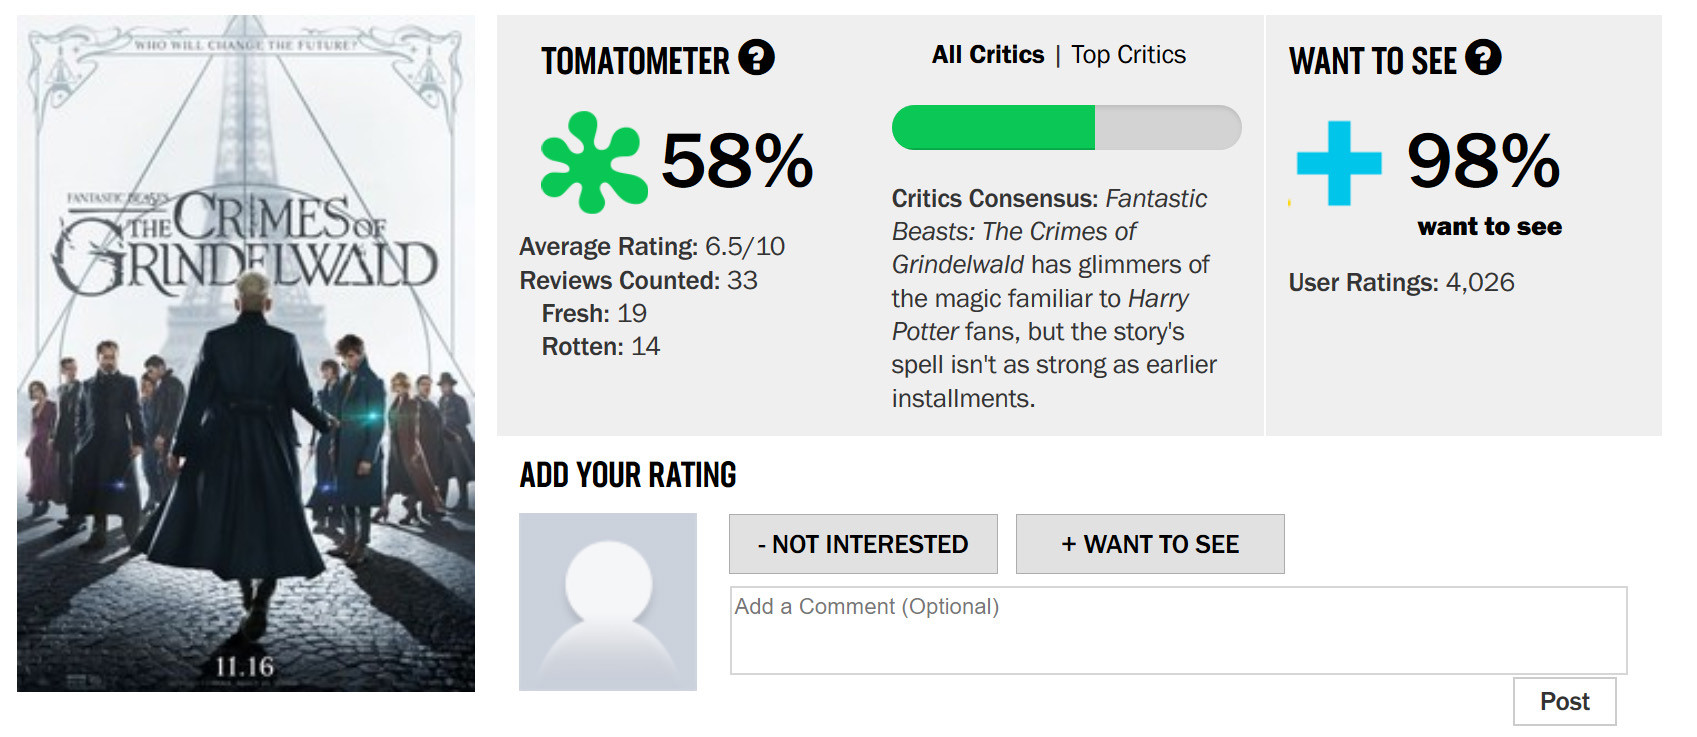Viewport: 1697px width, 737px height.
Task: Switch to the Top Critics tab
Action: (1128, 55)
